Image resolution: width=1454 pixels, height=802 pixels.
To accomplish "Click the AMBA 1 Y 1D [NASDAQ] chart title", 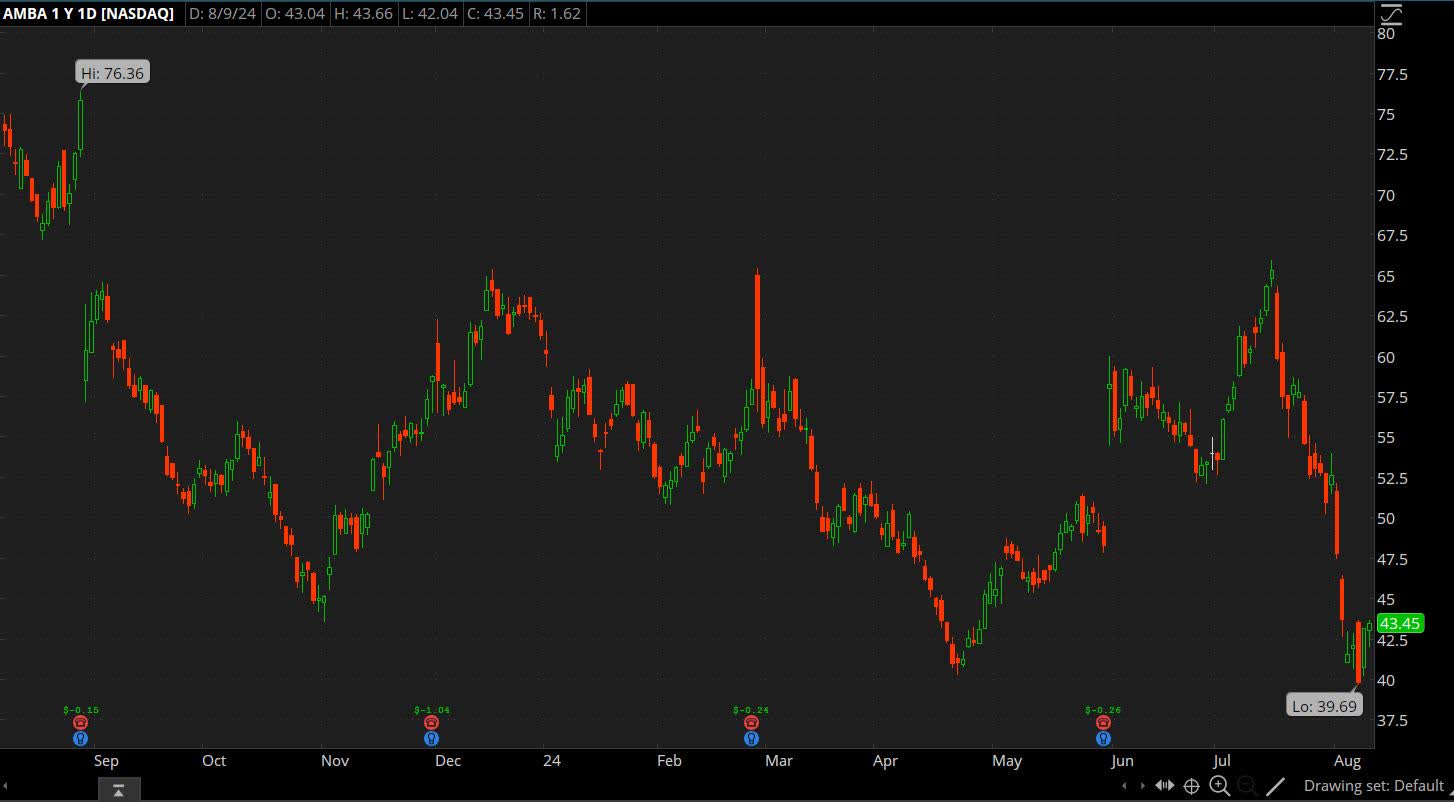I will coord(88,14).
